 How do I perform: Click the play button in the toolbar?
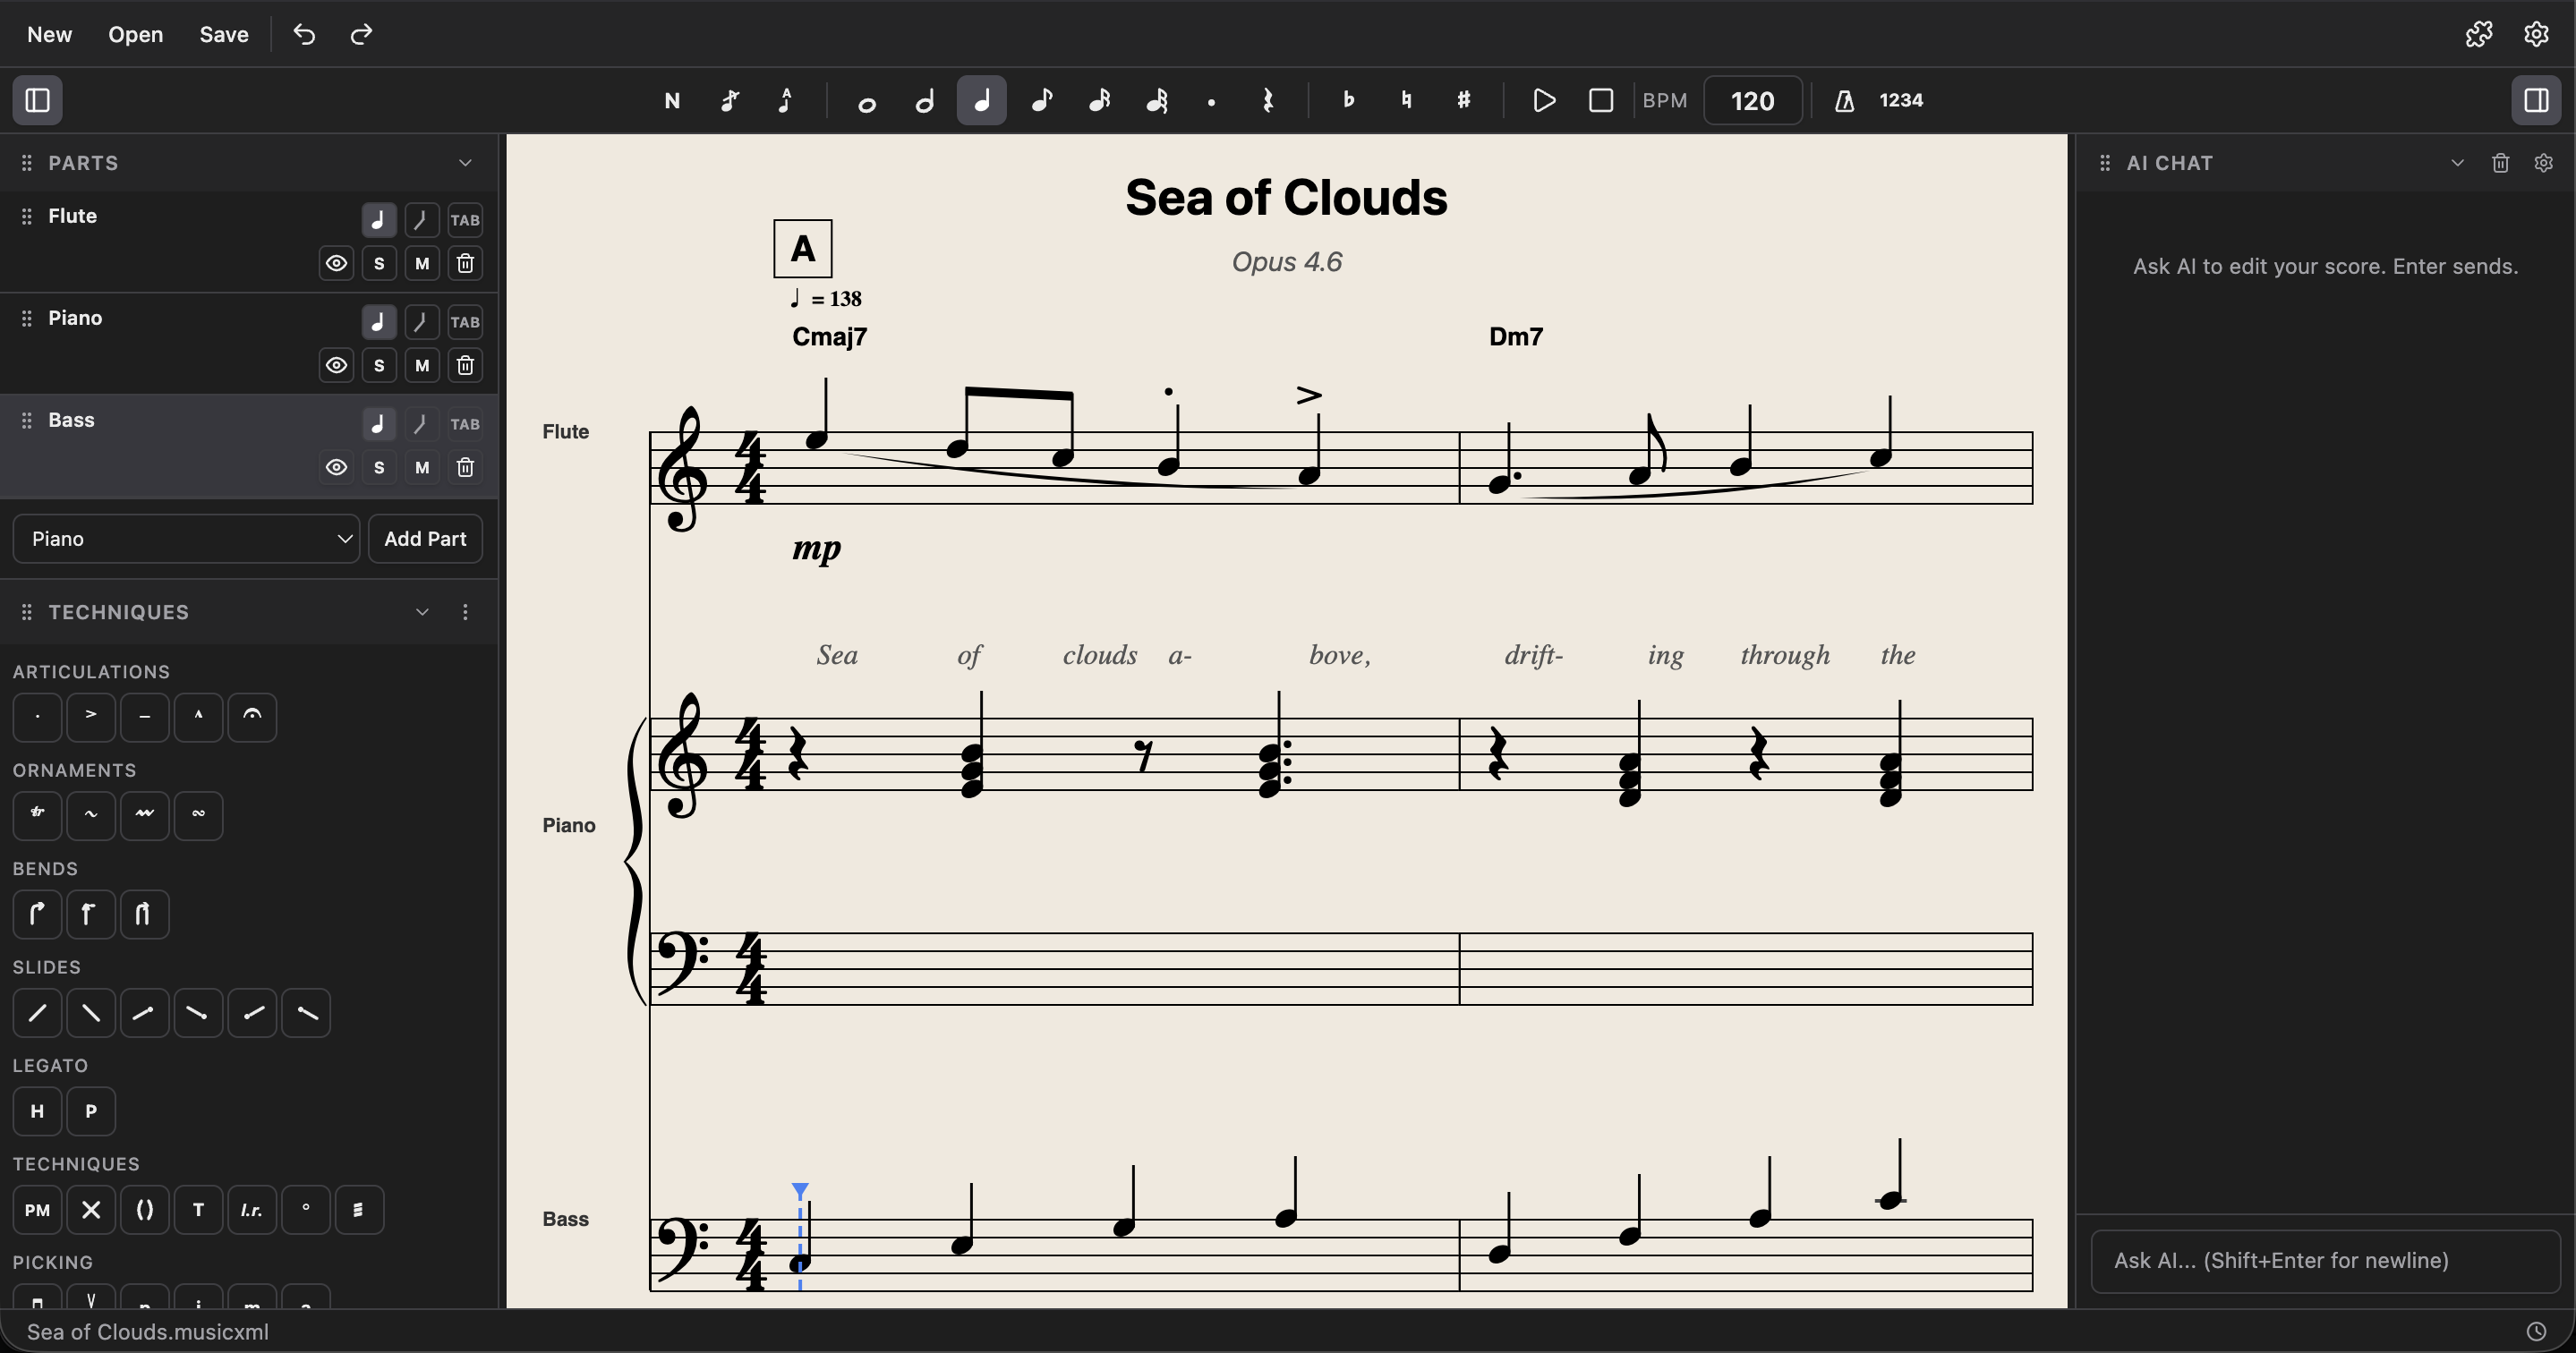(x=1543, y=100)
